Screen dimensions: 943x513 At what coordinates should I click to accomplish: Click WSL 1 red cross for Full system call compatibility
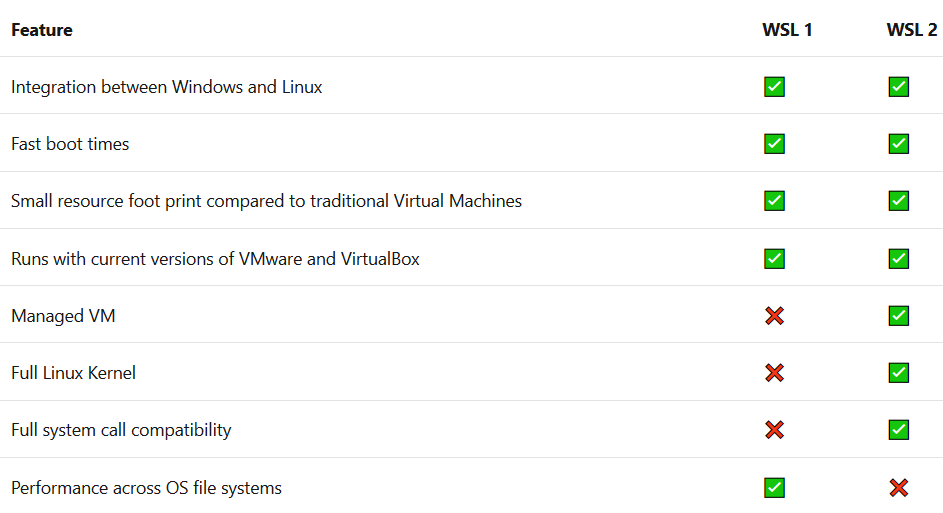[774, 430]
